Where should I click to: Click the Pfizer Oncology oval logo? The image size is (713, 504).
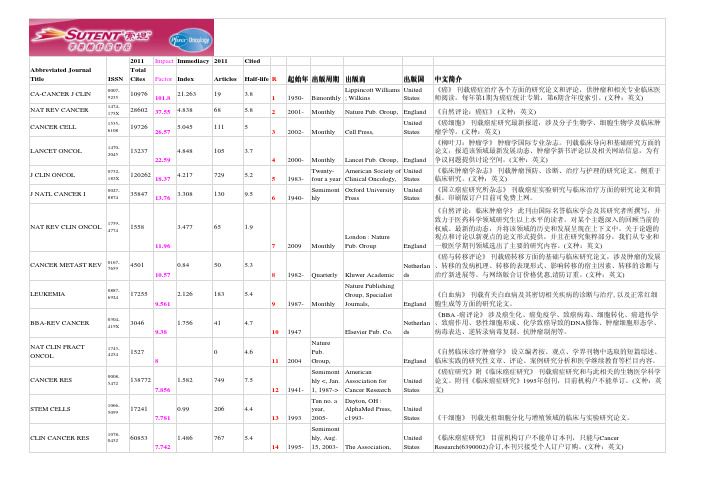click(191, 40)
